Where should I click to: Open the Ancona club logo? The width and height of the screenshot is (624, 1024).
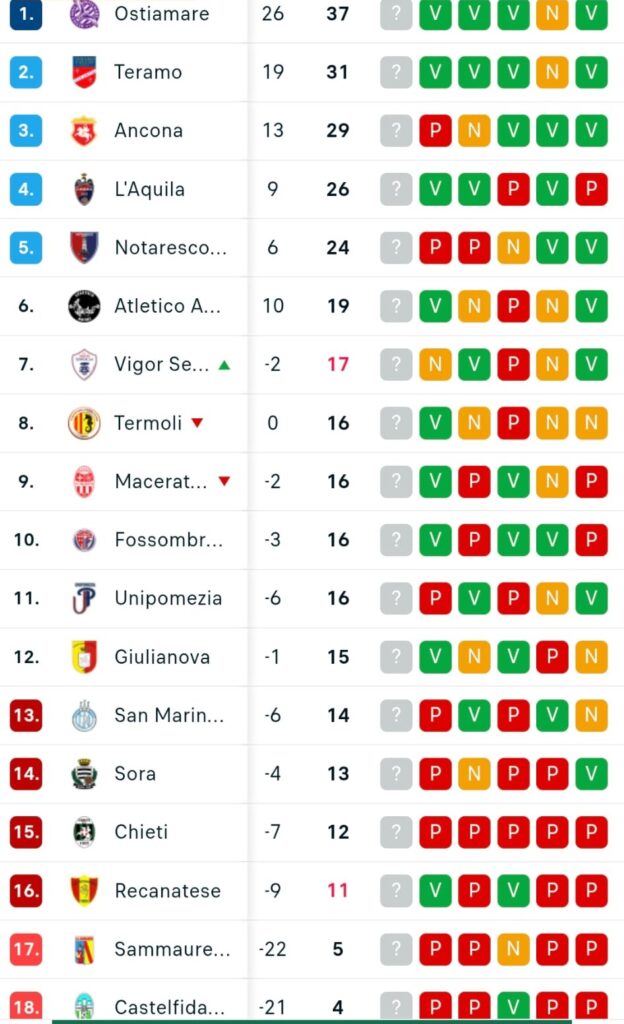tap(84, 131)
